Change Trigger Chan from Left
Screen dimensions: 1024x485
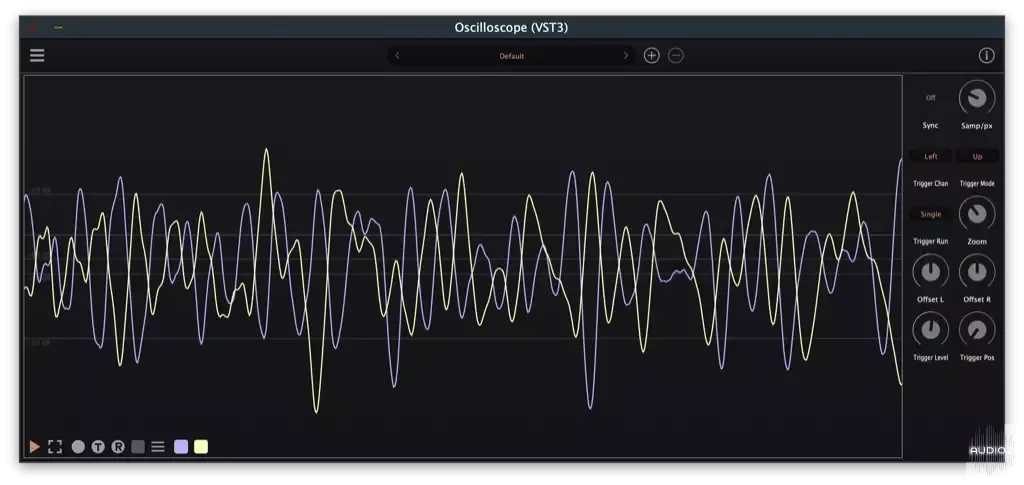click(x=931, y=156)
